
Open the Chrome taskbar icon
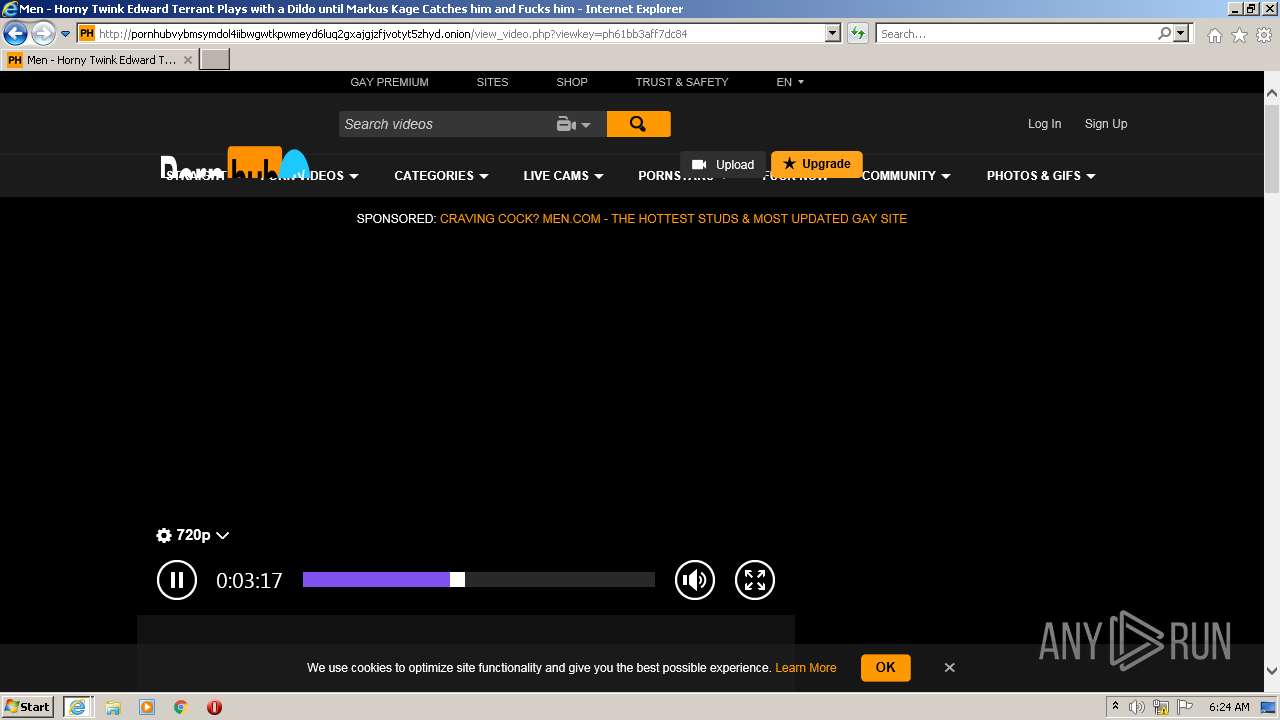[181, 707]
